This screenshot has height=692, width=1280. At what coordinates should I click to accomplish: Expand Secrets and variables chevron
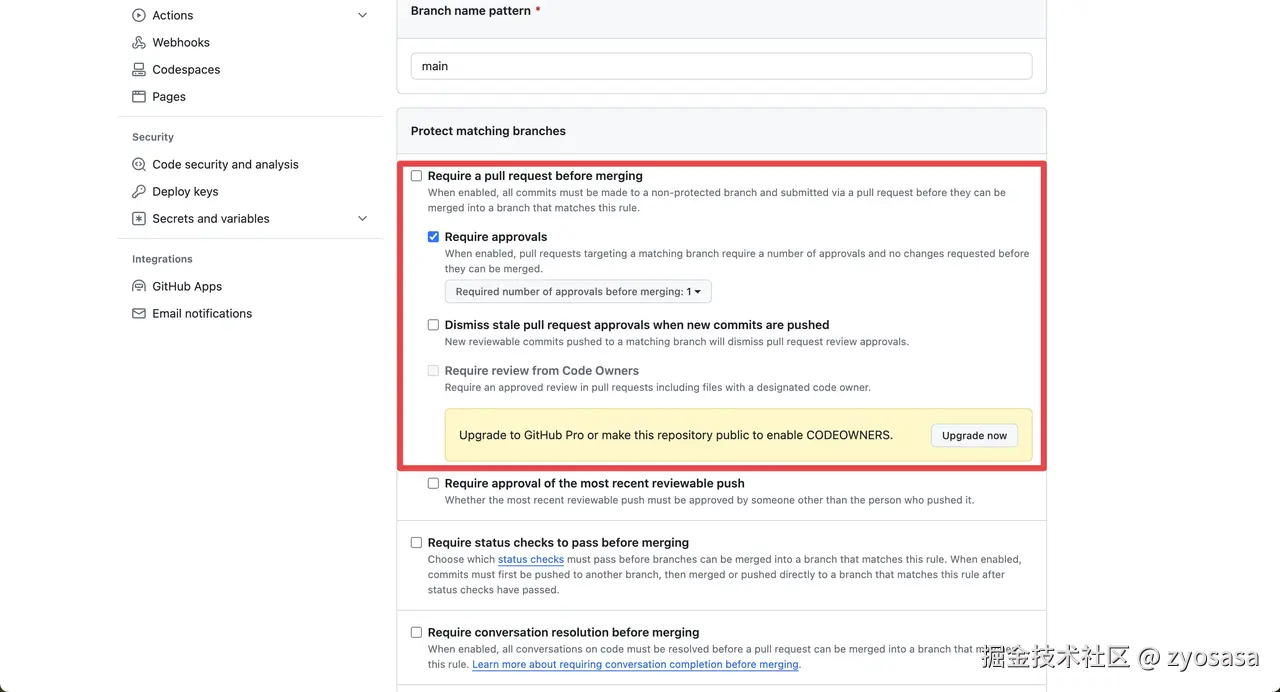362,219
